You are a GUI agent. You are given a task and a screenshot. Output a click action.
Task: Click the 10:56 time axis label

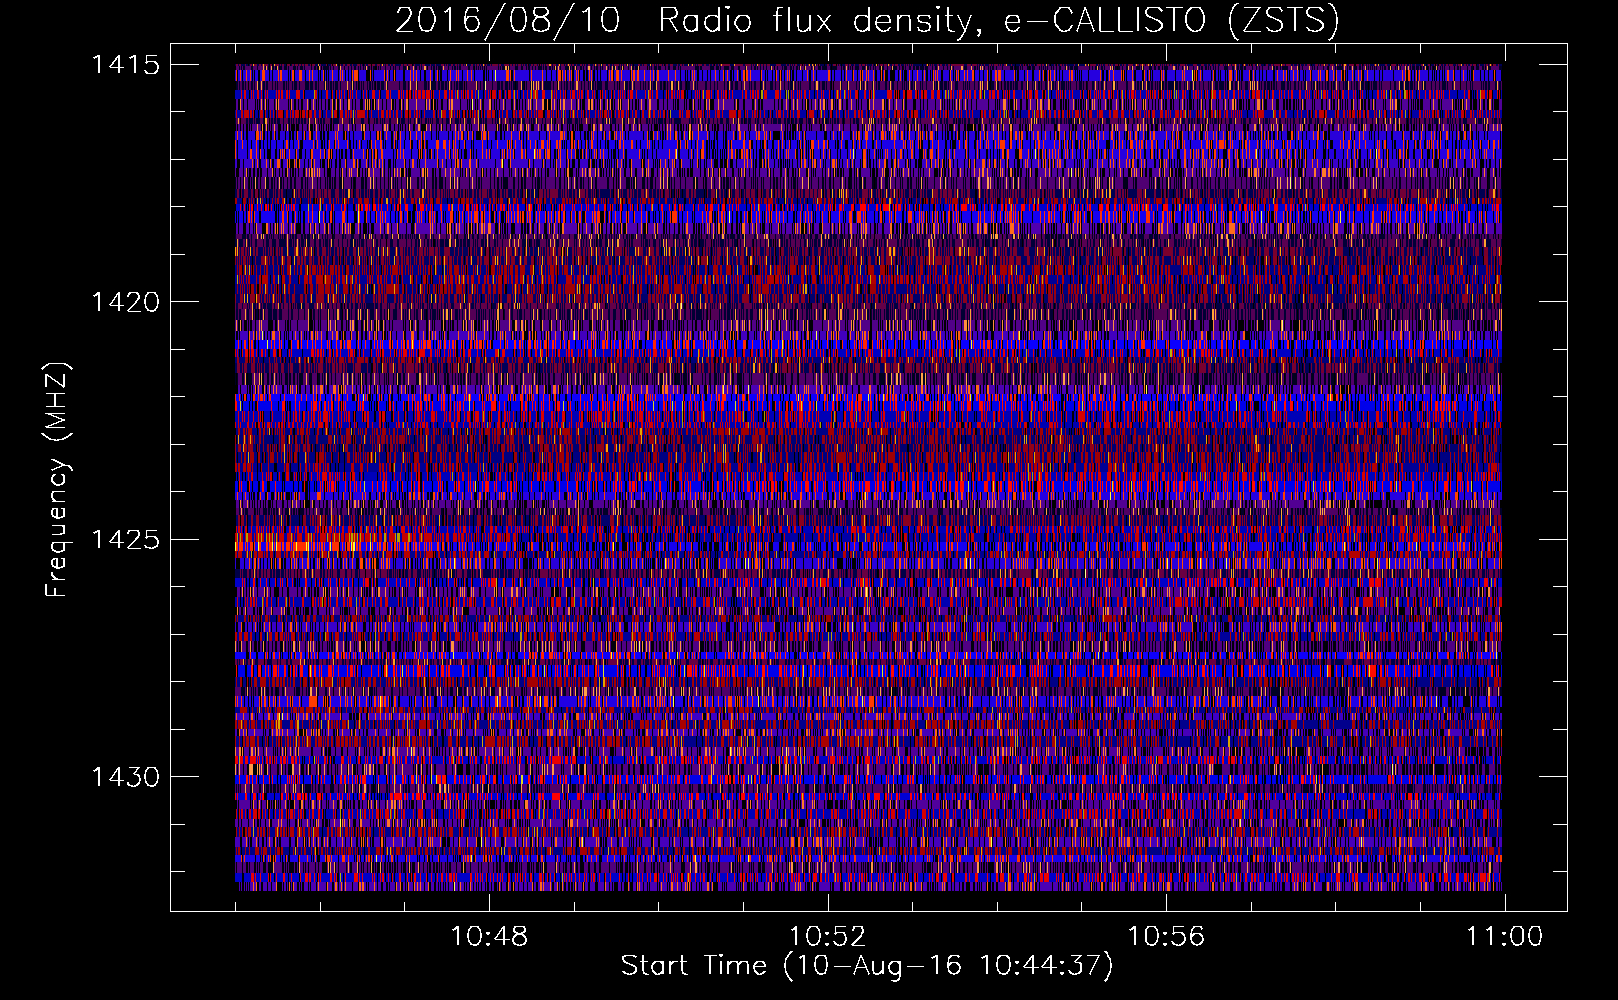coord(1166,937)
